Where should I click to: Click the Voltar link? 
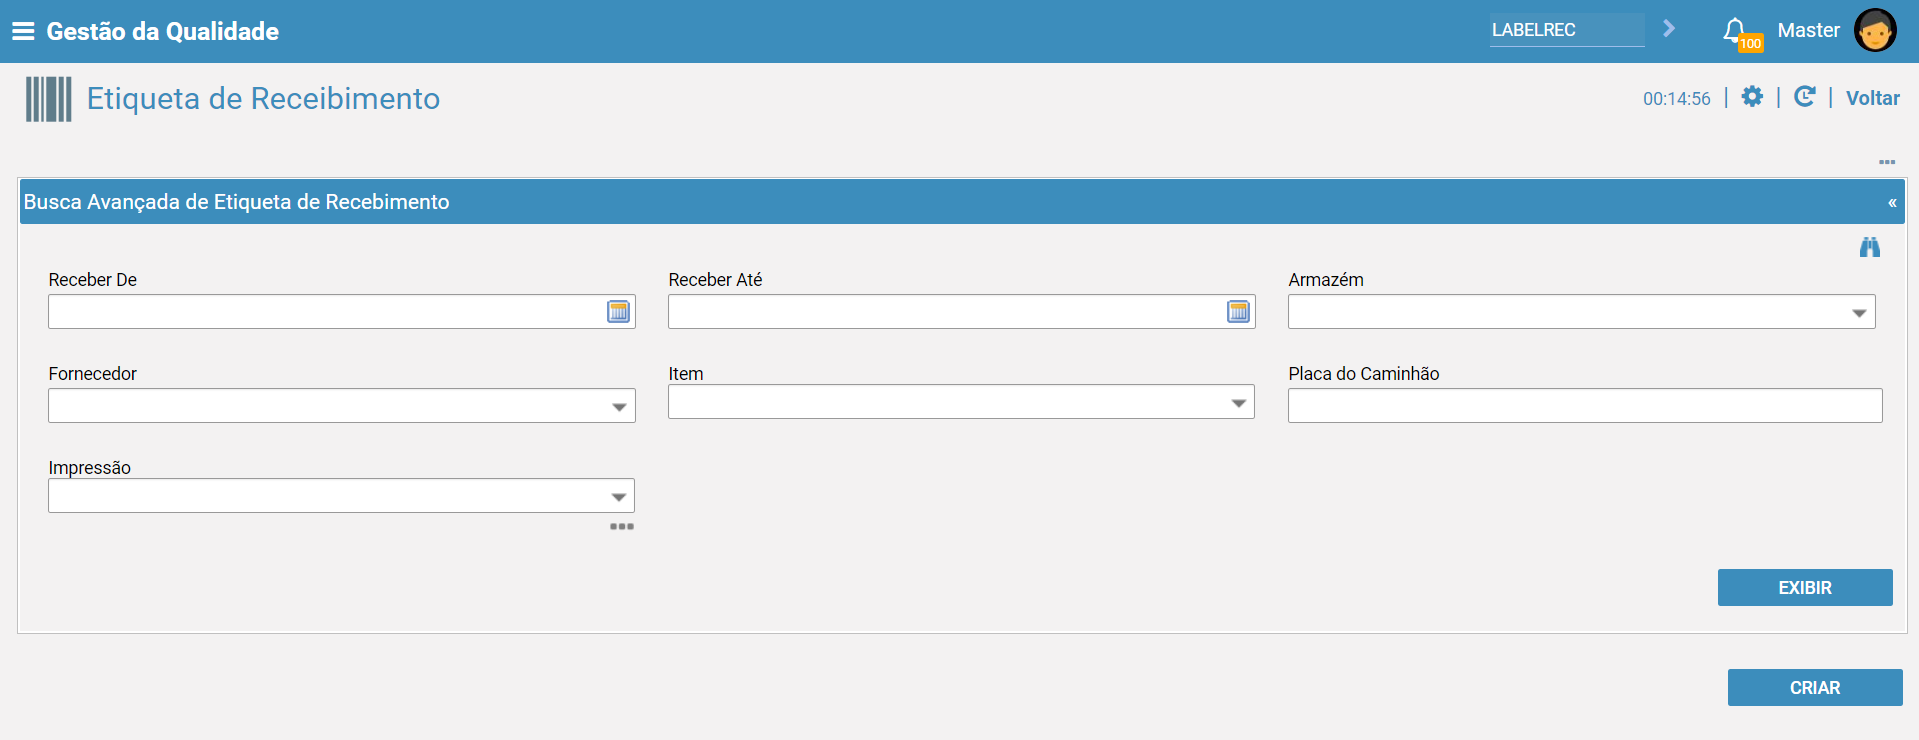click(1872, 98)
